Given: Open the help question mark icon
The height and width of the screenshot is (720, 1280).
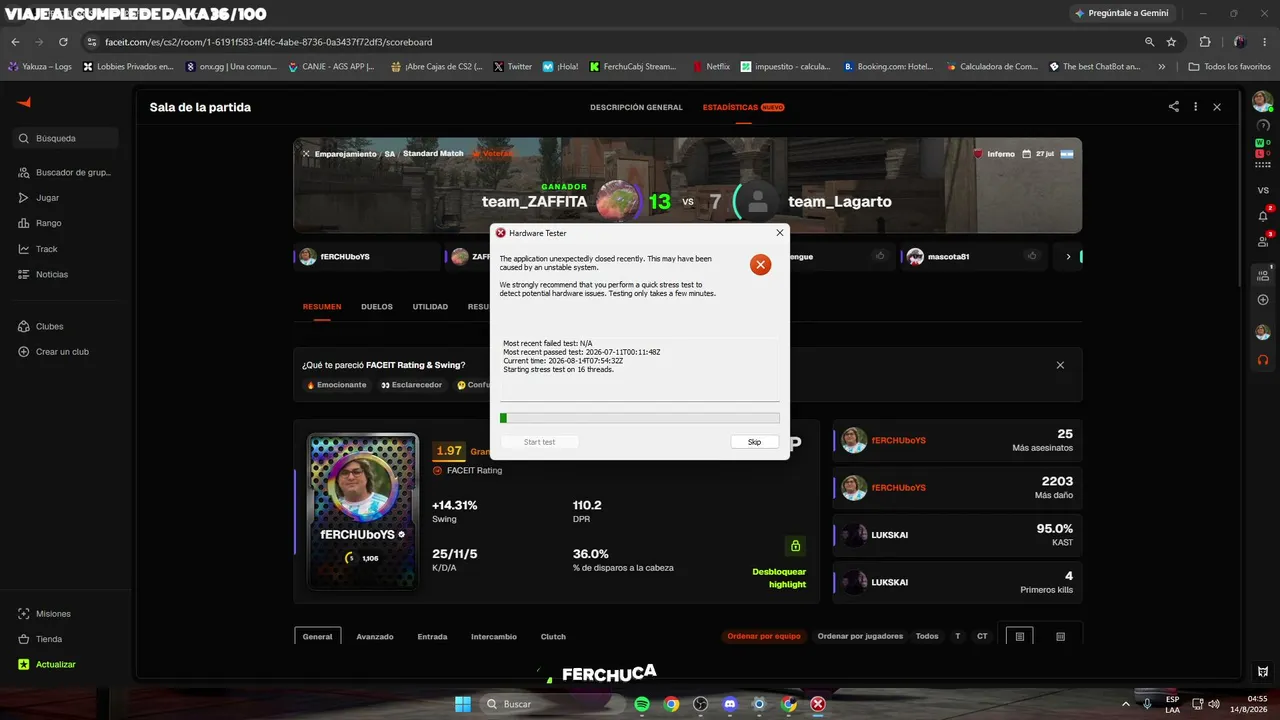Looking at the screenshot, I should coord(1263,126).
